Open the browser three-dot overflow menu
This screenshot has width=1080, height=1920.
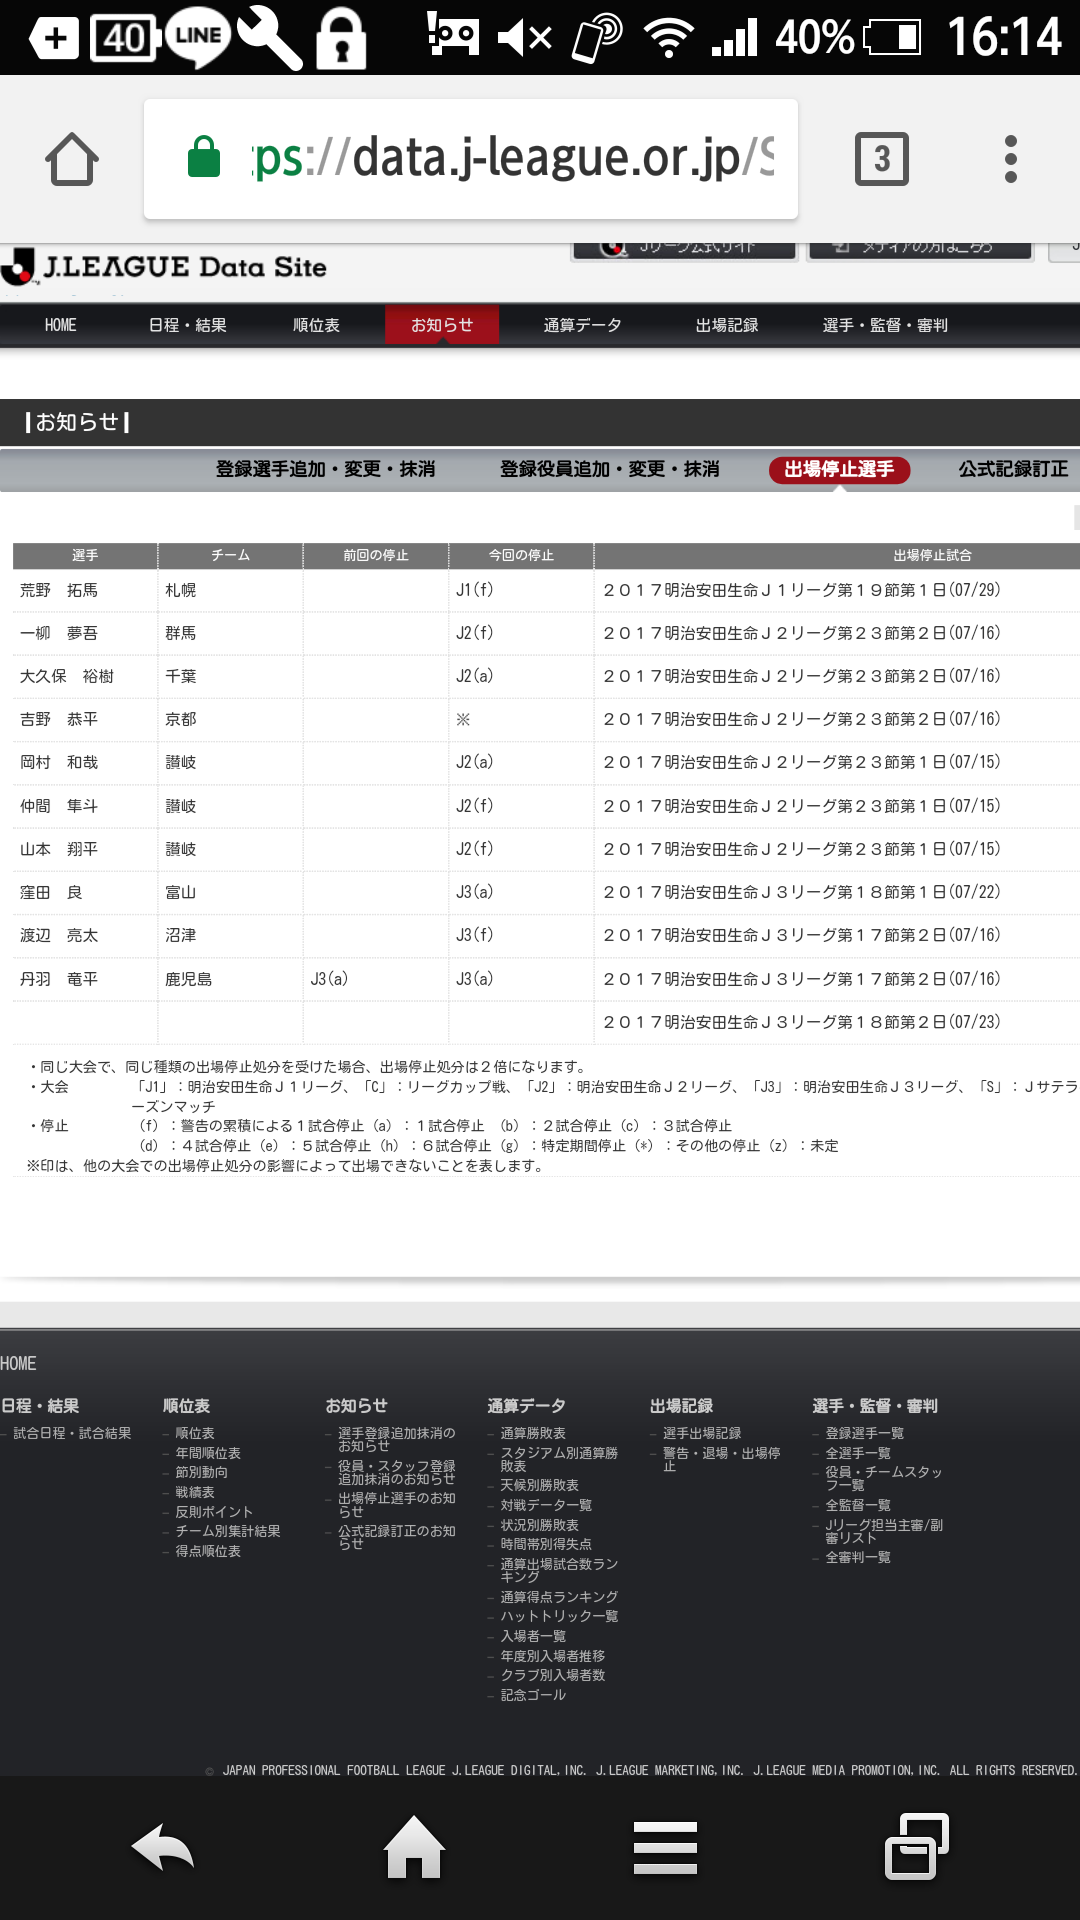[1010, 159]
